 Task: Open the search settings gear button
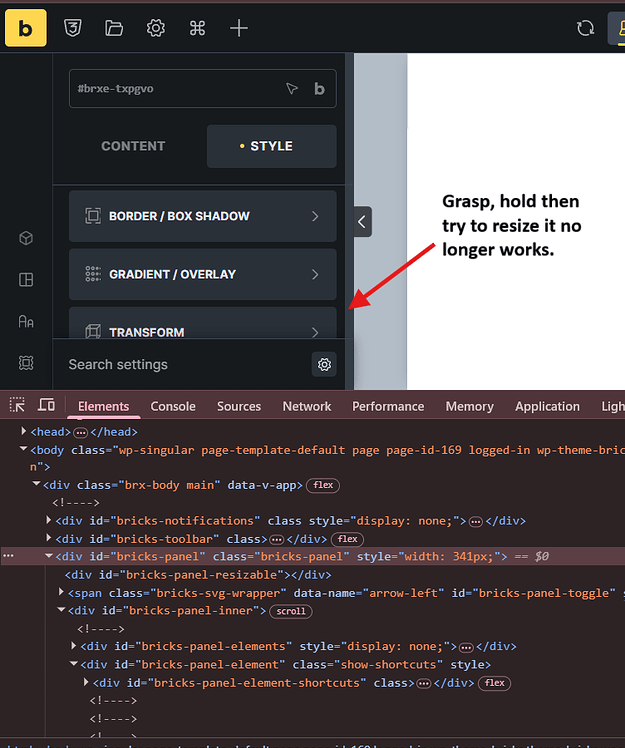(x=324, y=364)
